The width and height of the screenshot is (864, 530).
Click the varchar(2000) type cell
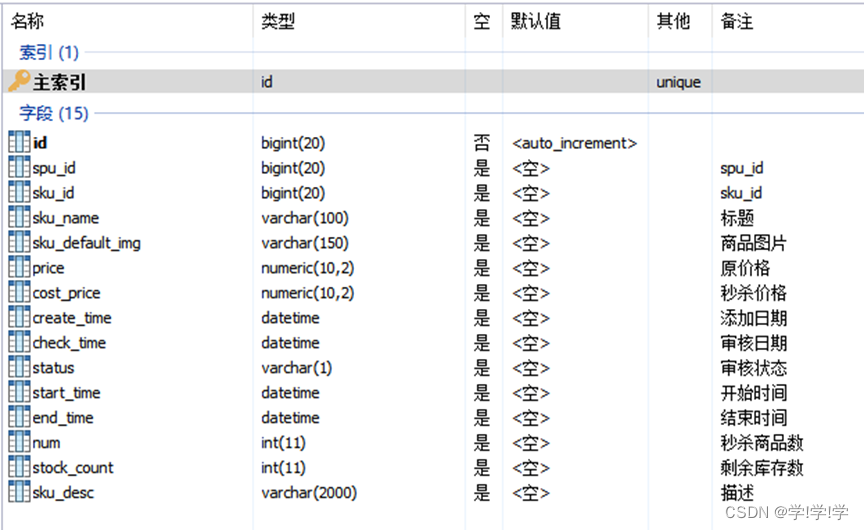pyautogui.click(x=309, y=493)
